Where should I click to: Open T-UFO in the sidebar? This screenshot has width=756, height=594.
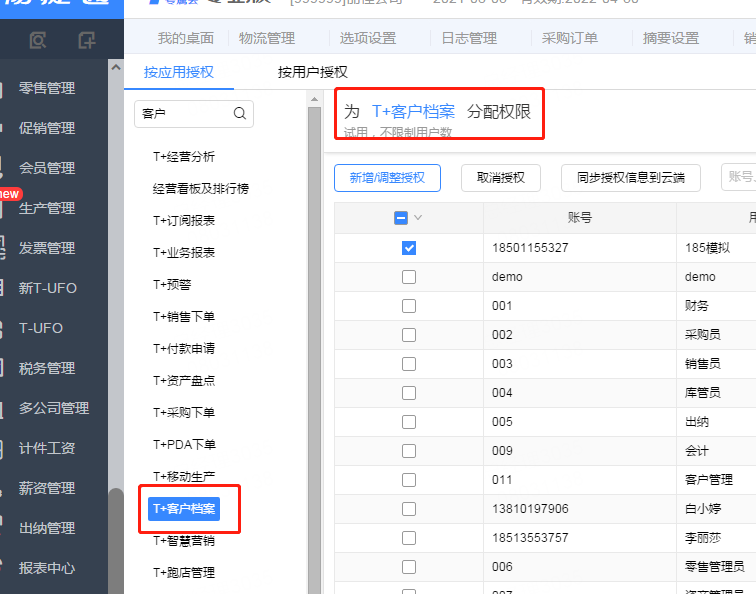[x=40, y=328]
